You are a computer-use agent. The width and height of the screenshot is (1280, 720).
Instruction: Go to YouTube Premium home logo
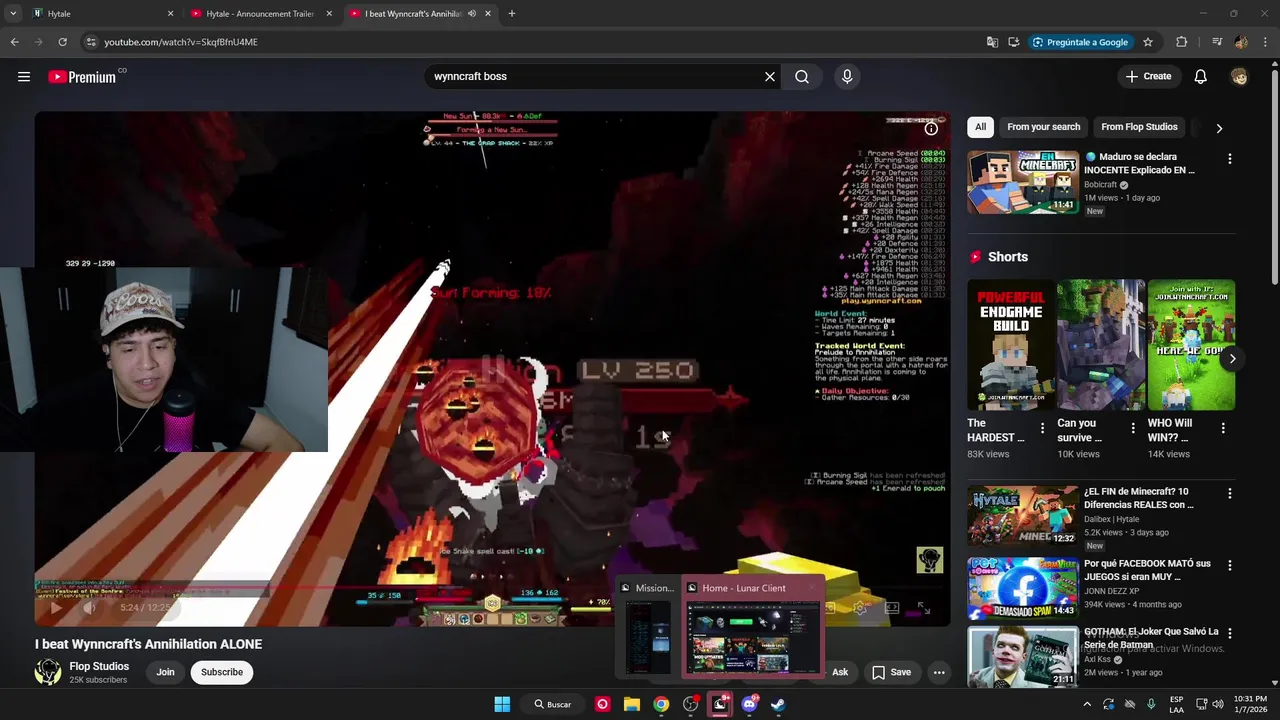click(x=82, y=77)
